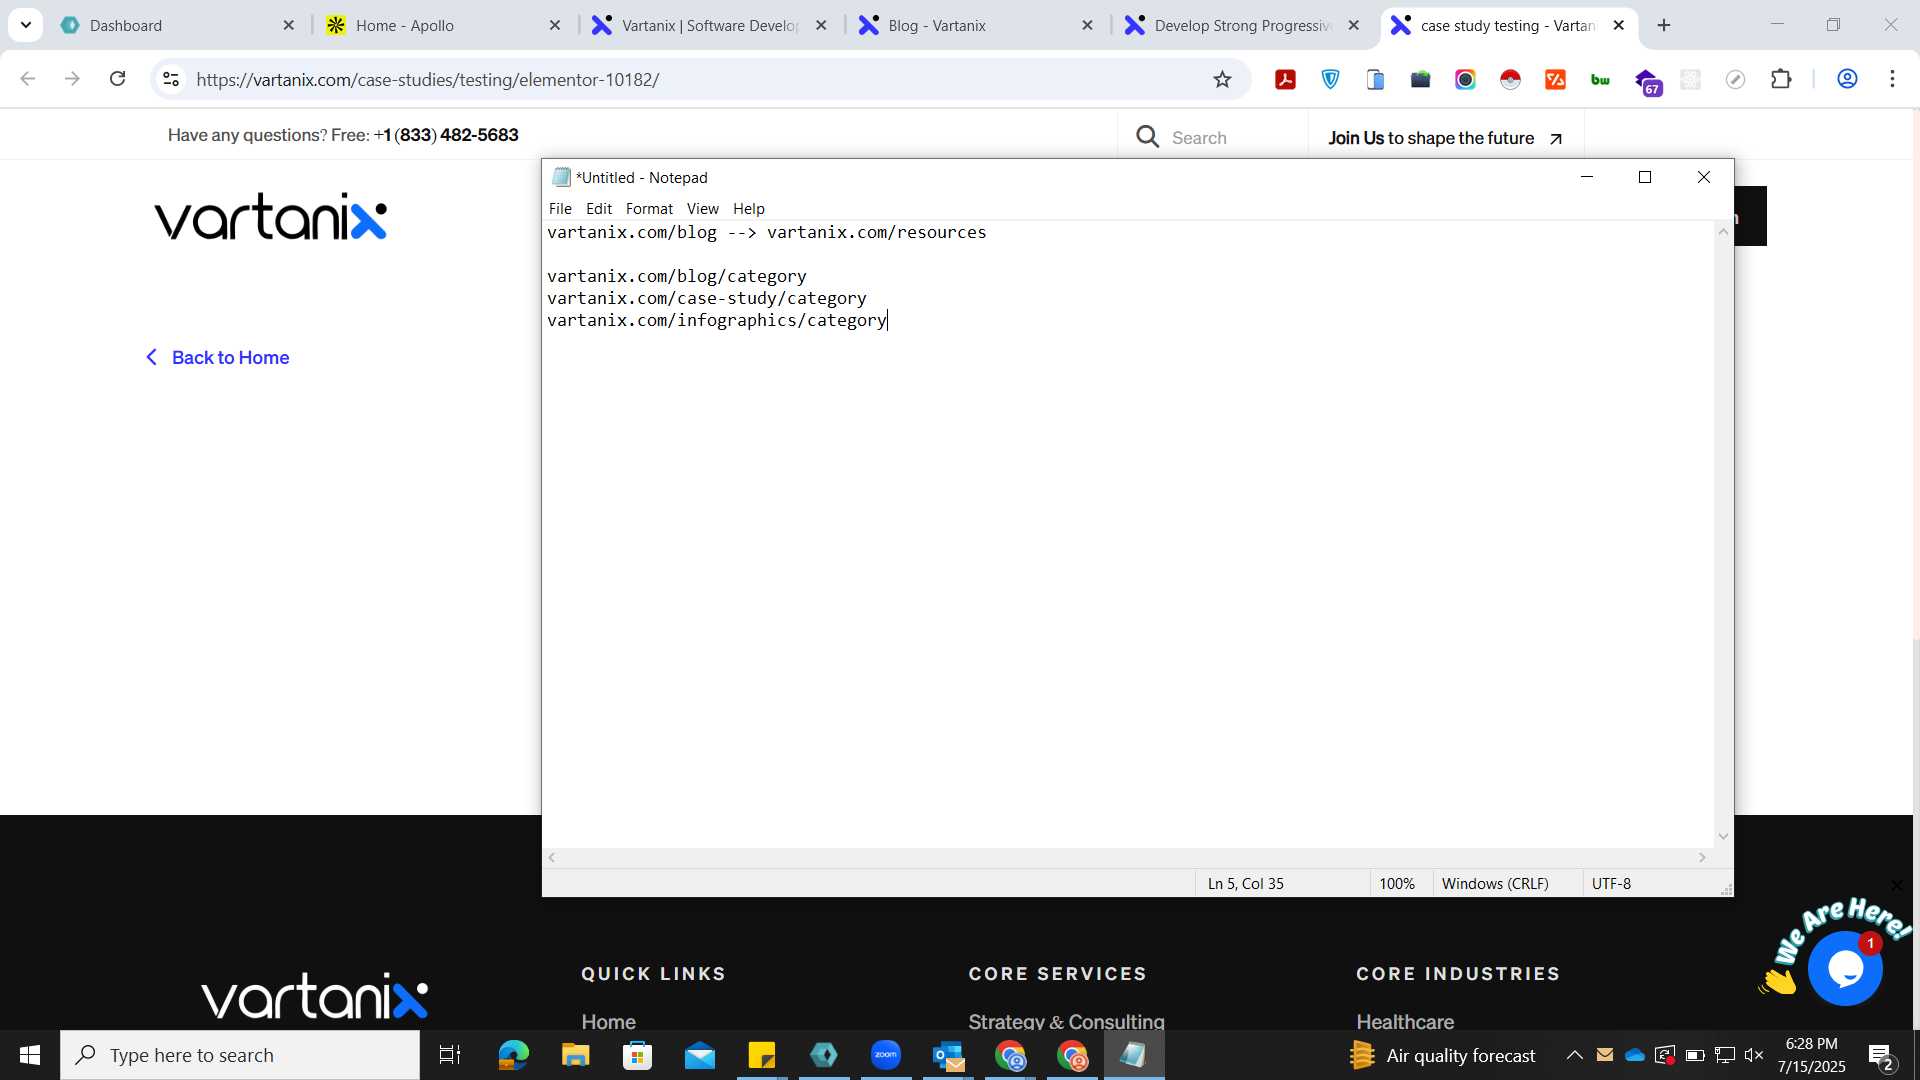Click Notepad vertical scrollbar down arrow
This screenshot has height=1080, width=1920.
pos(1723,836)
